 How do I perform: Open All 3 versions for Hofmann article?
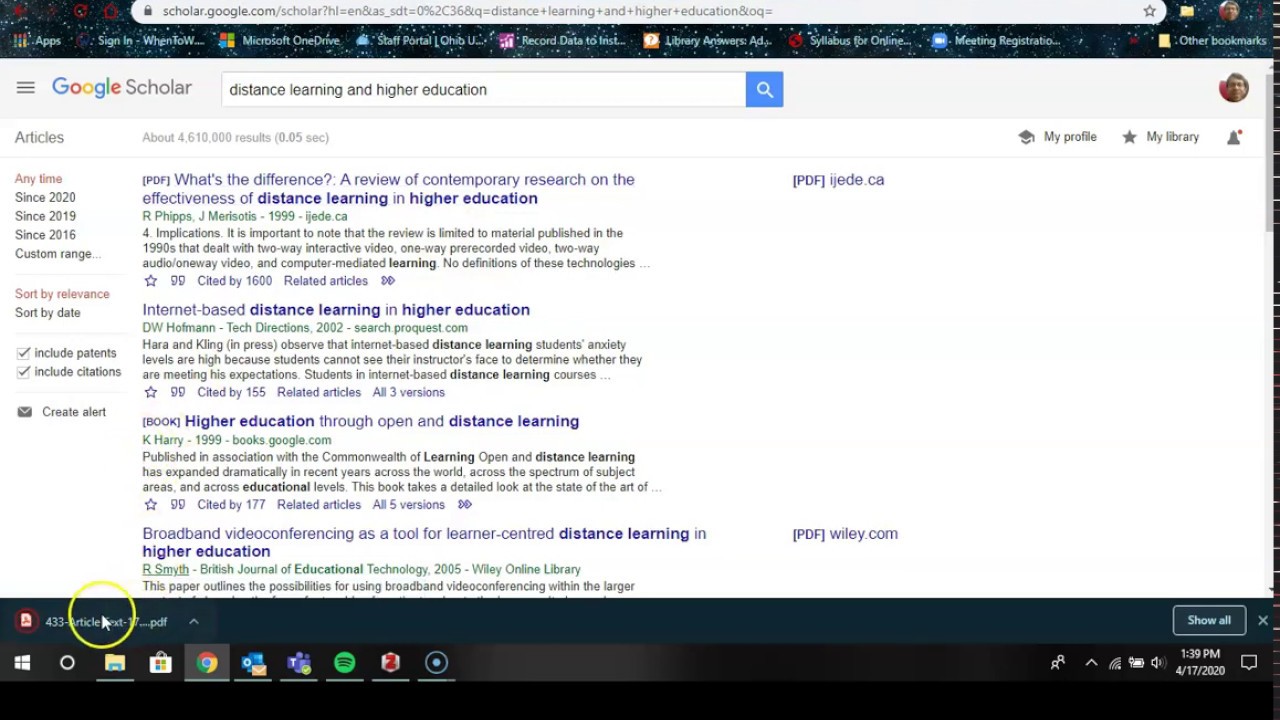[409, 392]
